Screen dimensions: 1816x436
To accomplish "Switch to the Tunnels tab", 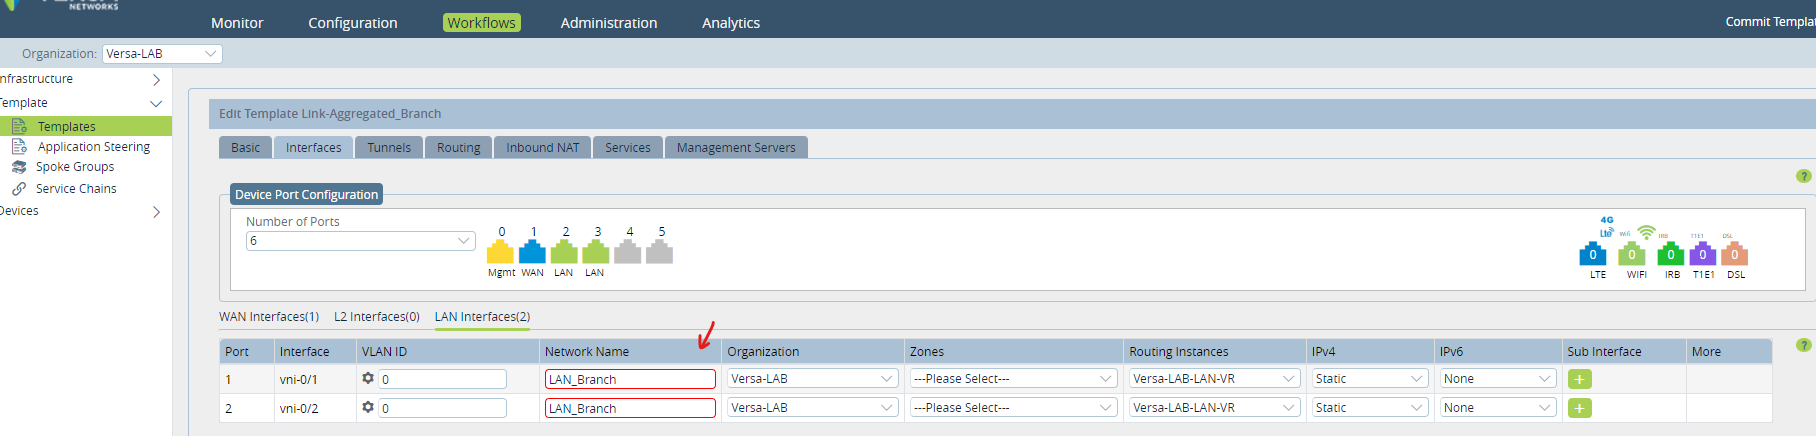I will [x=389, y=147].
